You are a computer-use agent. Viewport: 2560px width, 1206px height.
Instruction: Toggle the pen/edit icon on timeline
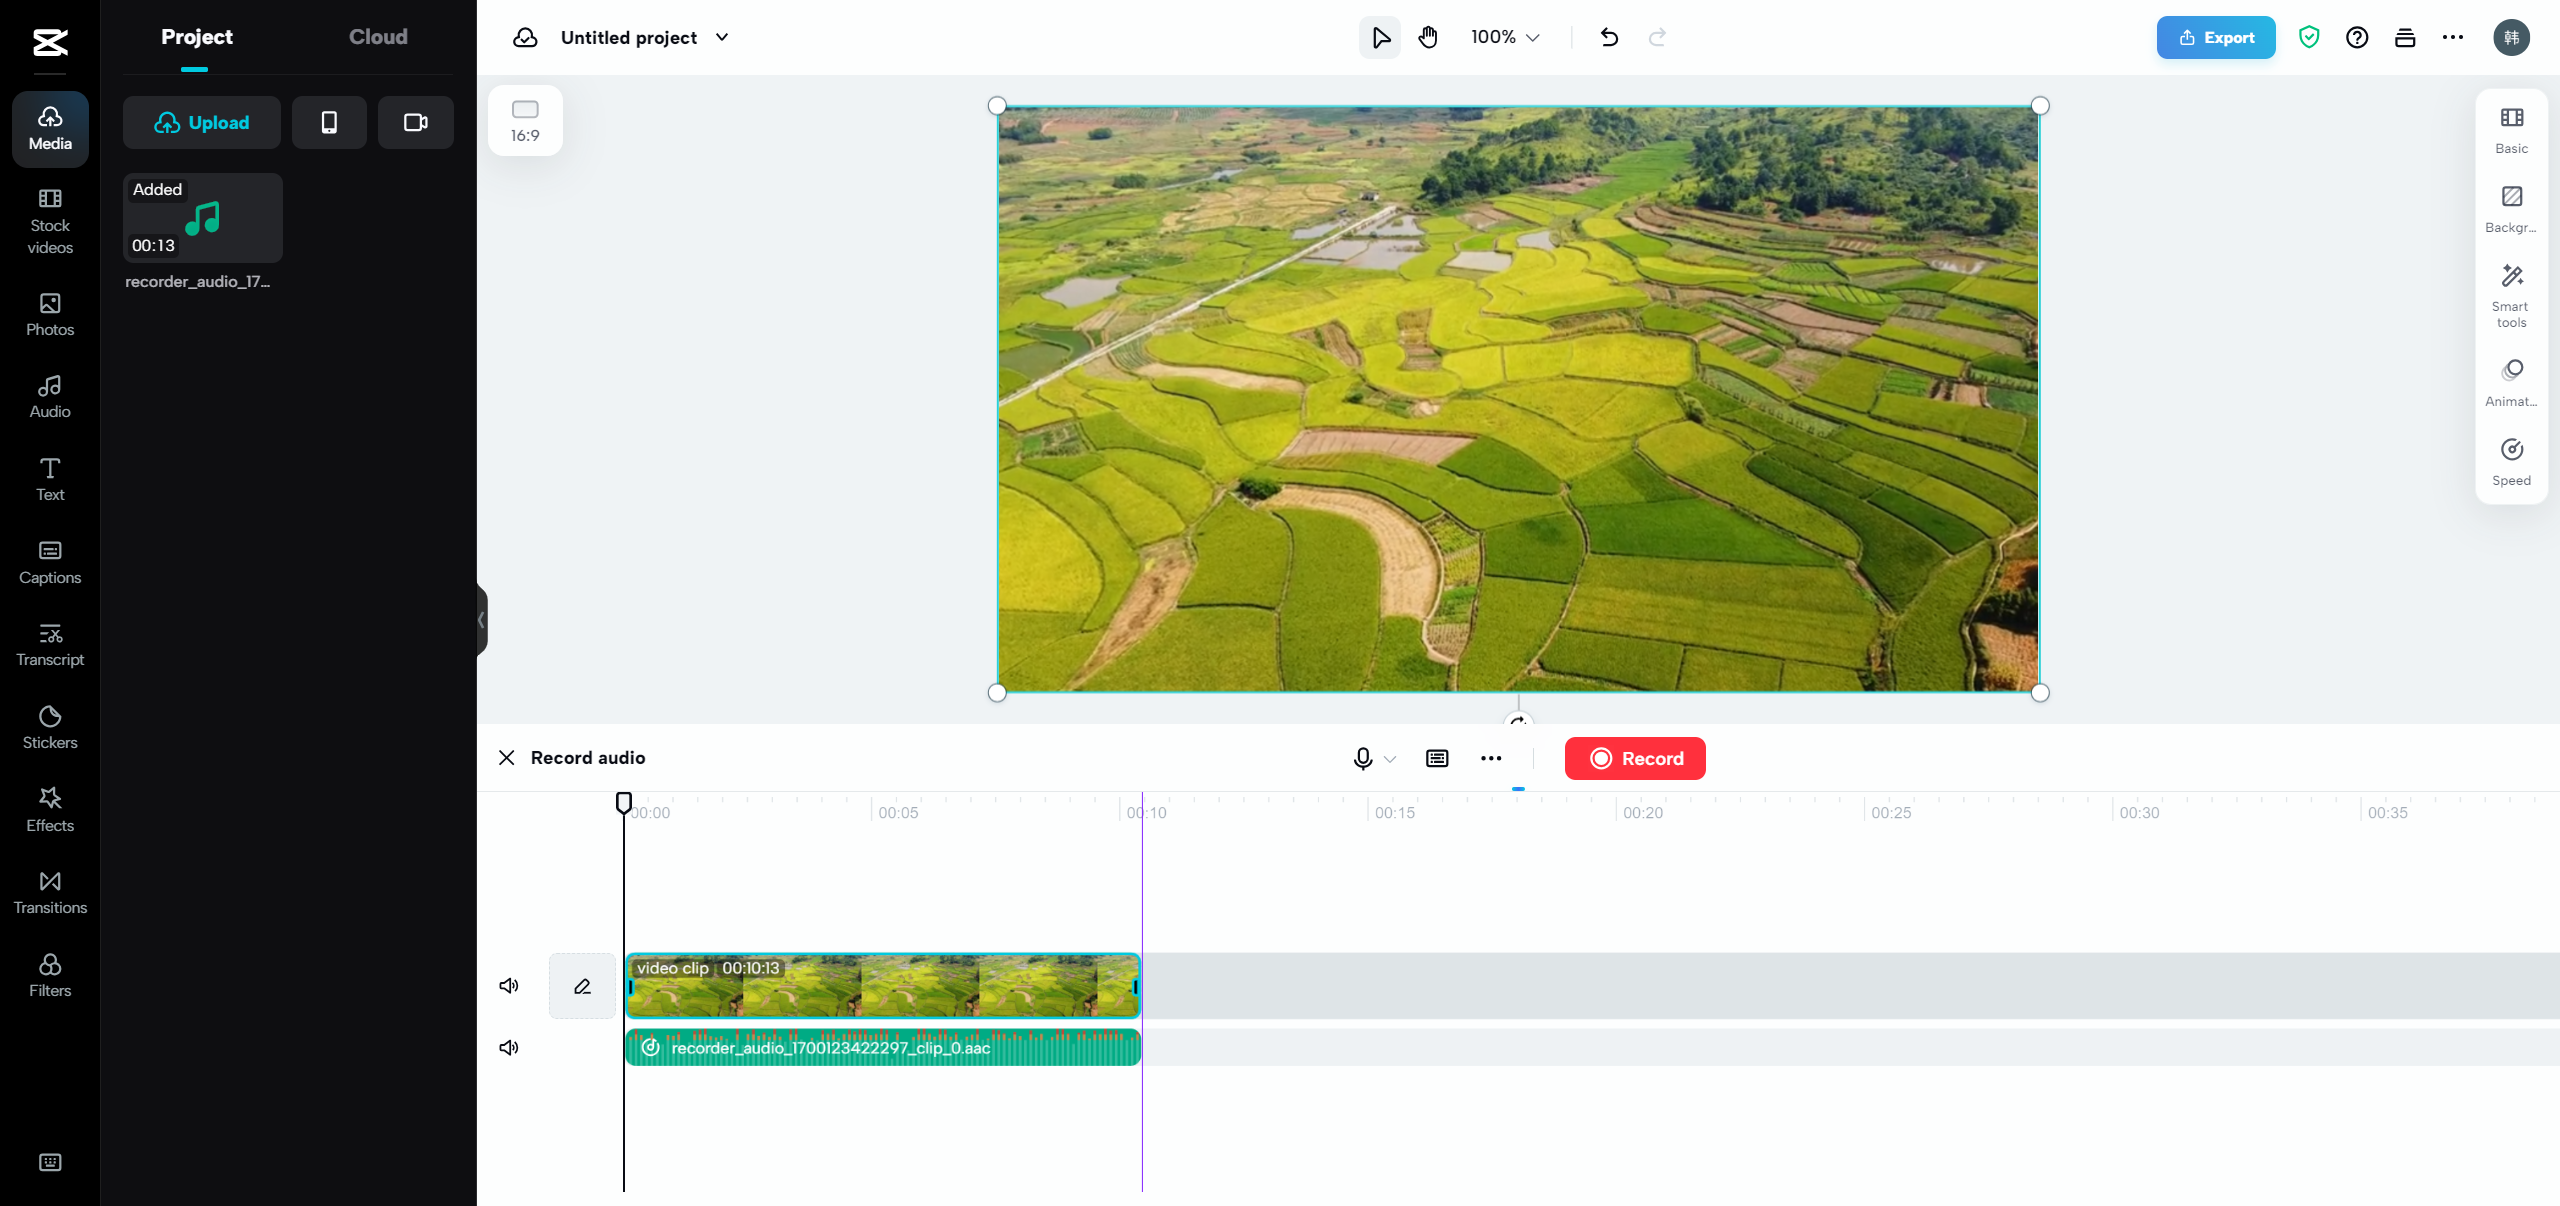point(581,984)
